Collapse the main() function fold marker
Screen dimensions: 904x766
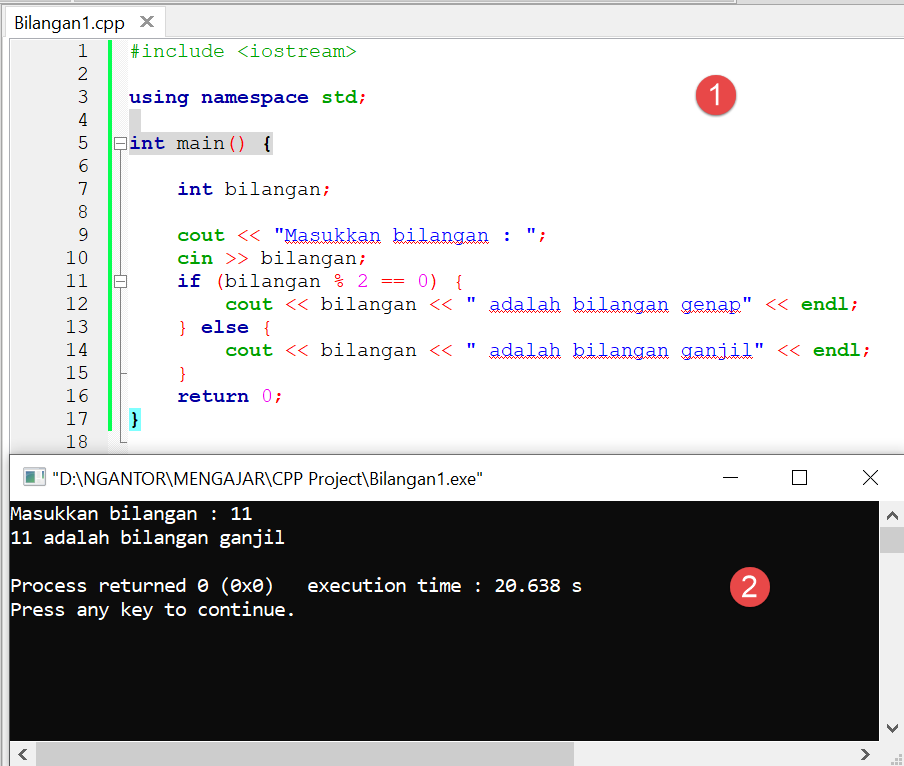click(120, 144)
